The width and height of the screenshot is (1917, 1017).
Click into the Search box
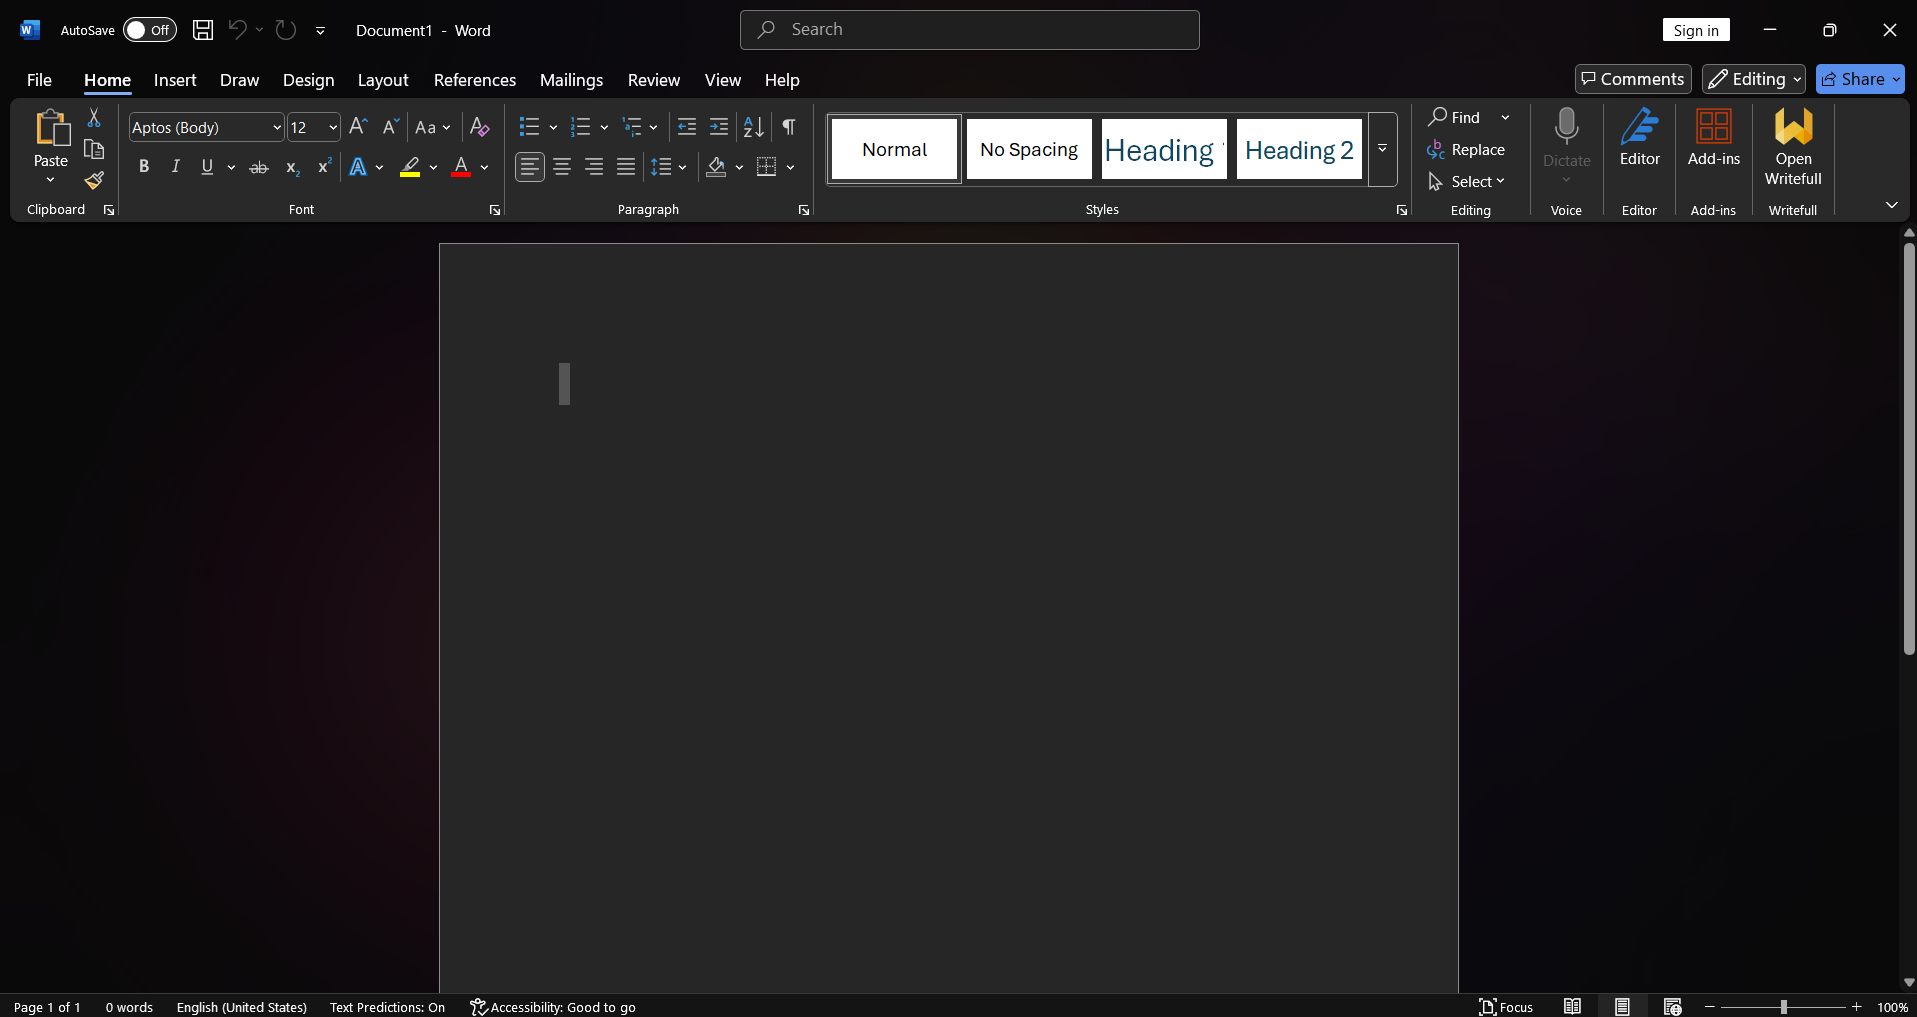pos(970,30)
